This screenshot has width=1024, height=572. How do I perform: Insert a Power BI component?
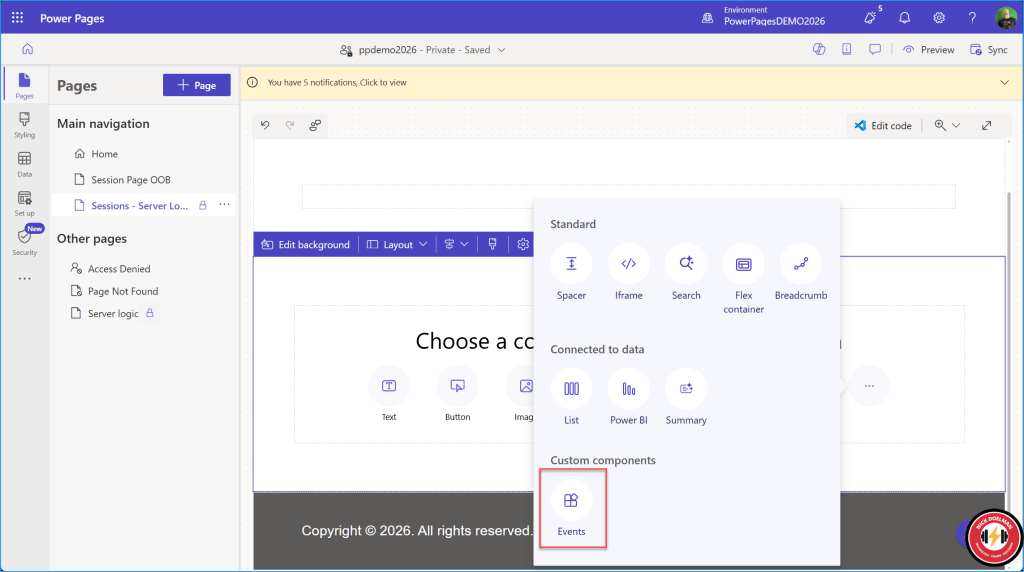[628, 389]
